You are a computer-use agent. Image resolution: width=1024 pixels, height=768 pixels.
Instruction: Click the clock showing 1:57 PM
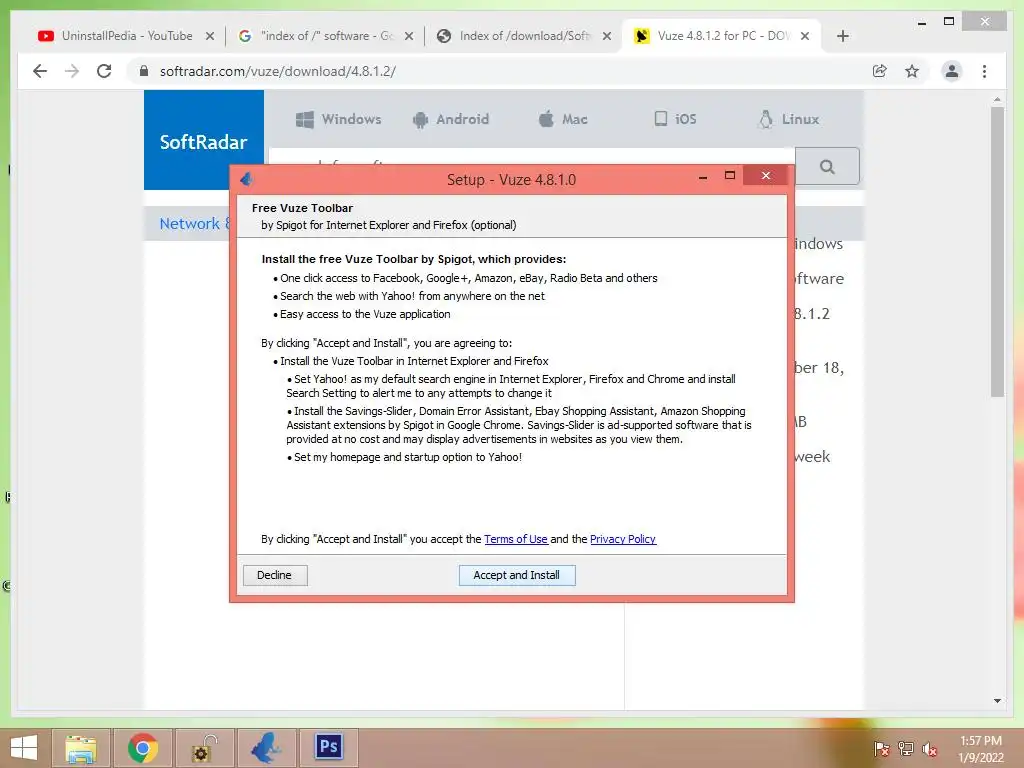pyautogui.click(x=981, y=748)
